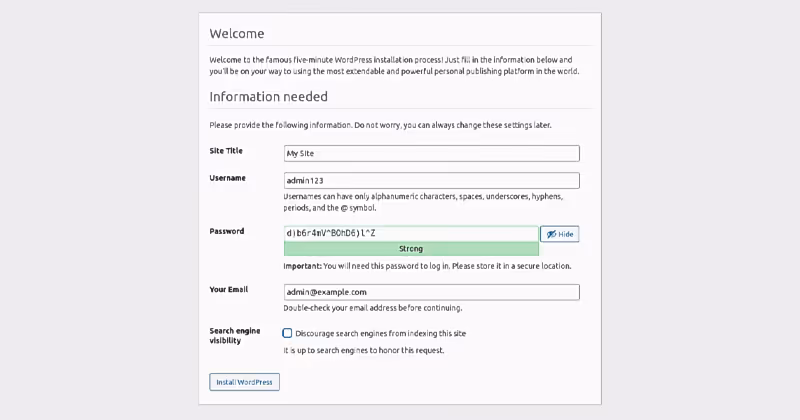
Task: Click the "Username" field label
Action: 228,178
